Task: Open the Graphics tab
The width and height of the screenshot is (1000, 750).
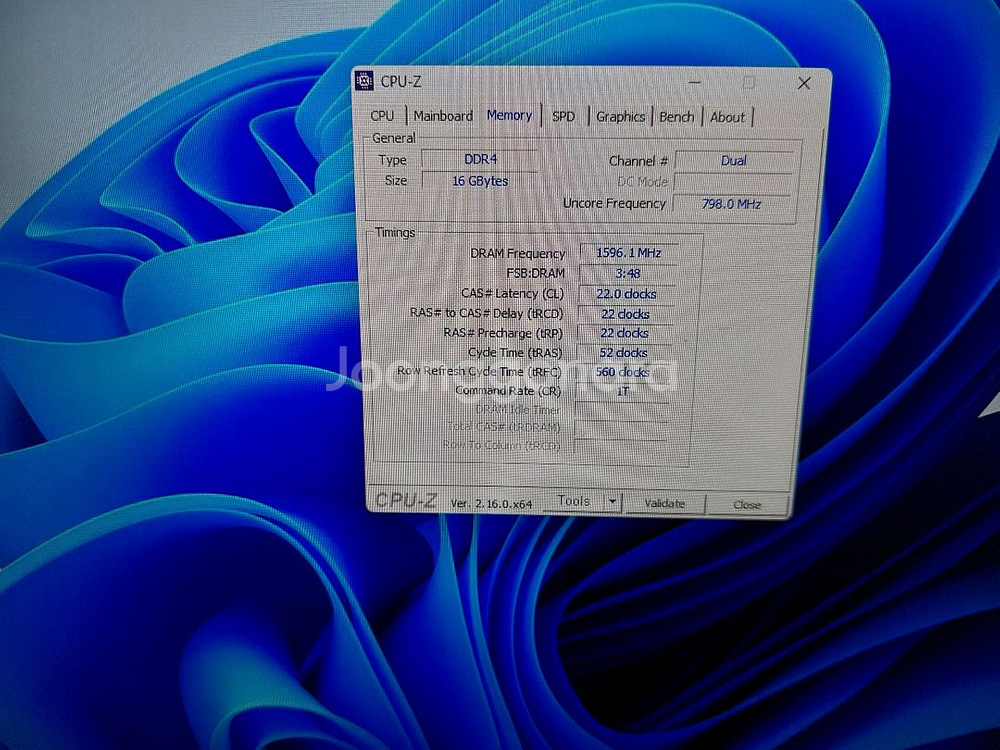Action: (621, 117)
